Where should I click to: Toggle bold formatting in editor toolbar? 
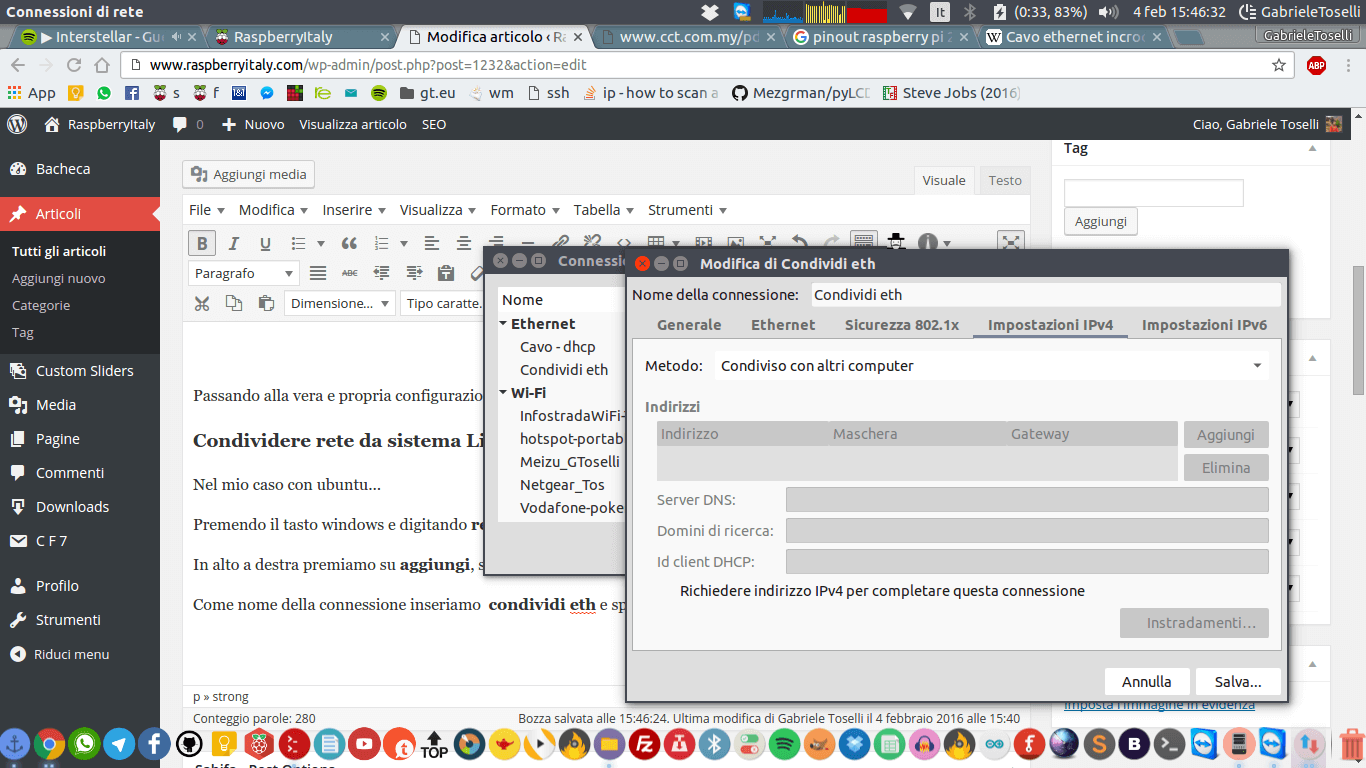[x=202, y=243]
